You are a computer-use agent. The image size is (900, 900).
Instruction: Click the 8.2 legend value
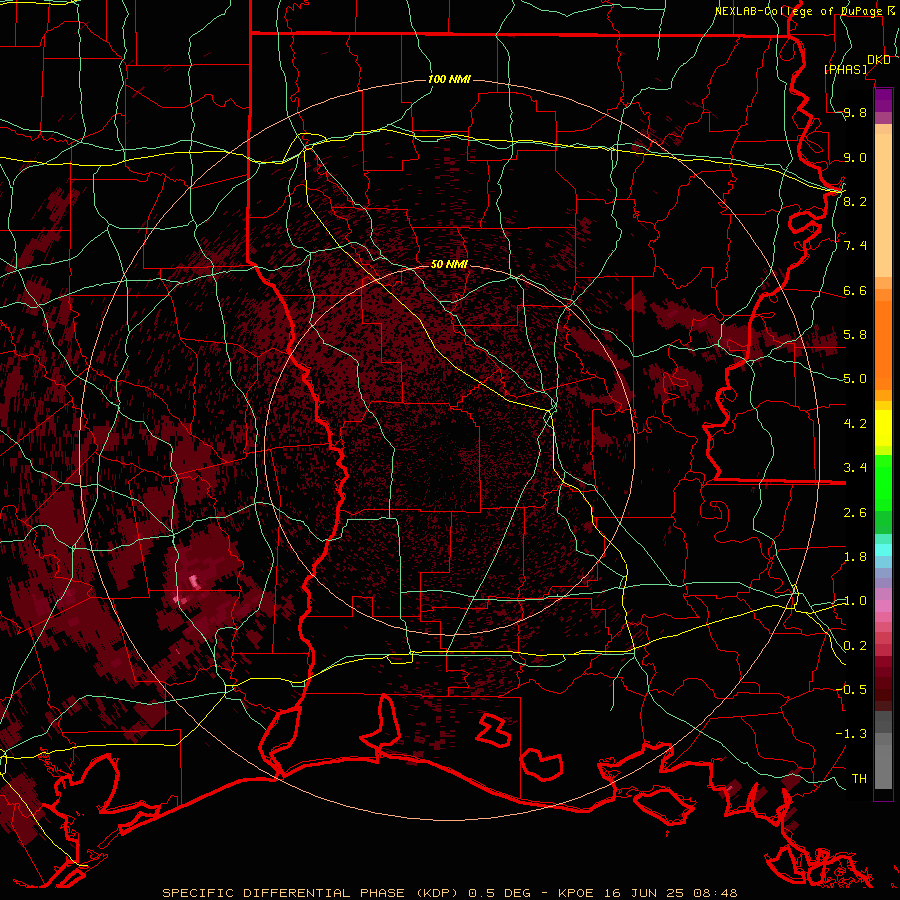855,201
